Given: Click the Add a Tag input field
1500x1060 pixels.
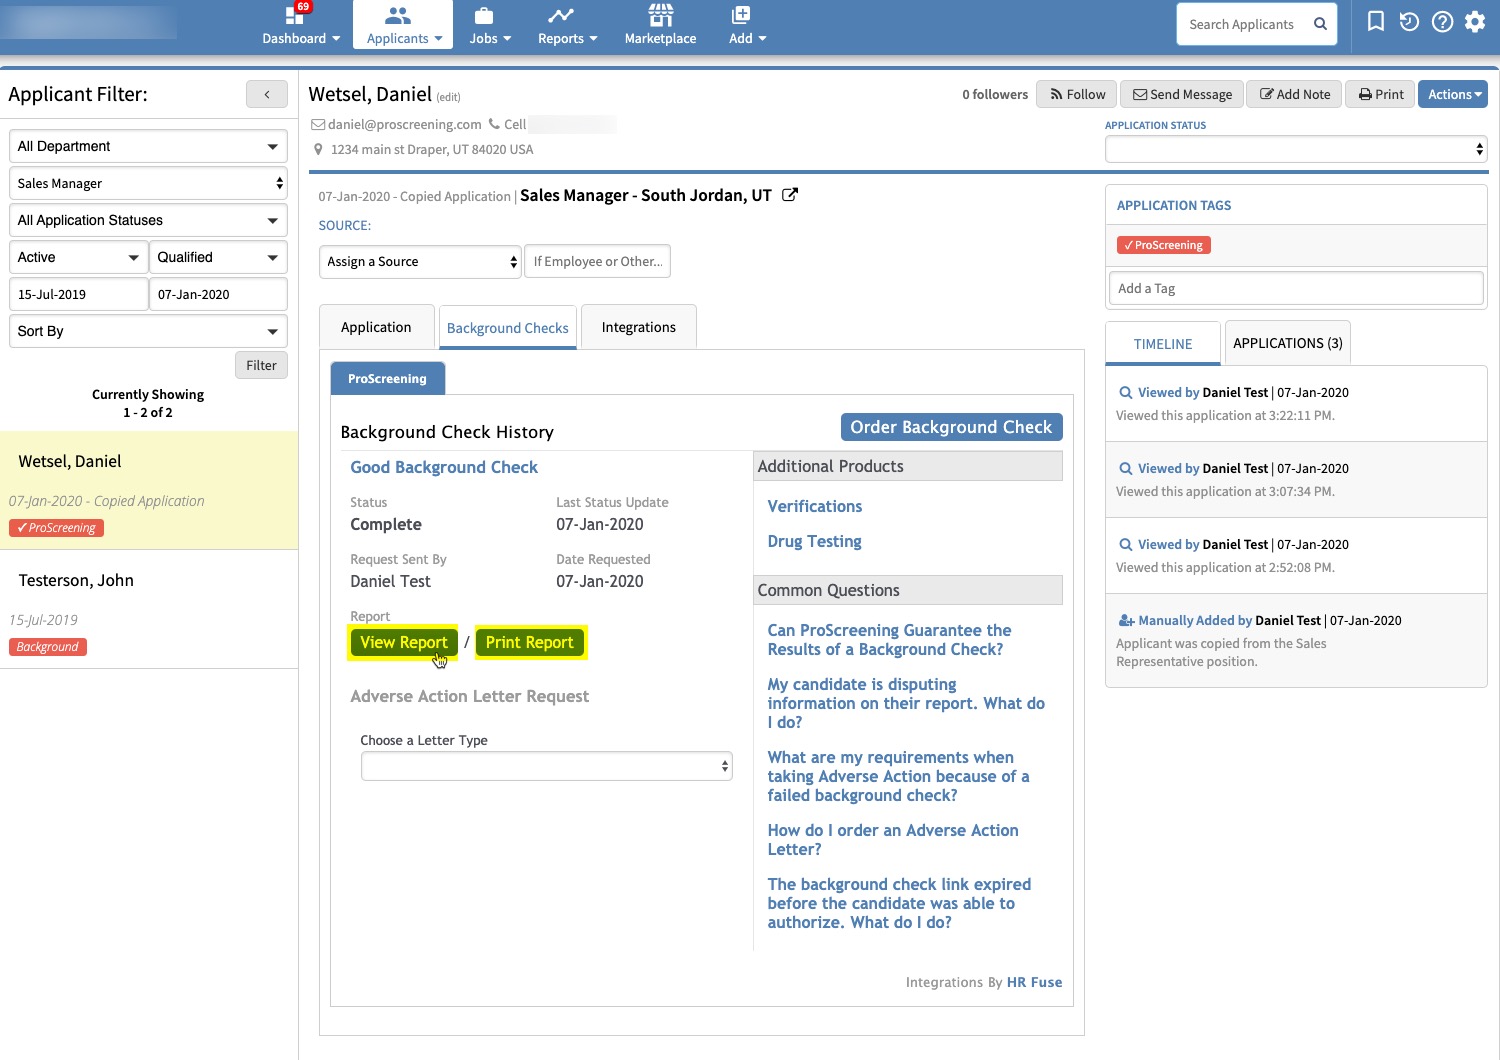Looking at the screenshot, I should [1295, 288].
